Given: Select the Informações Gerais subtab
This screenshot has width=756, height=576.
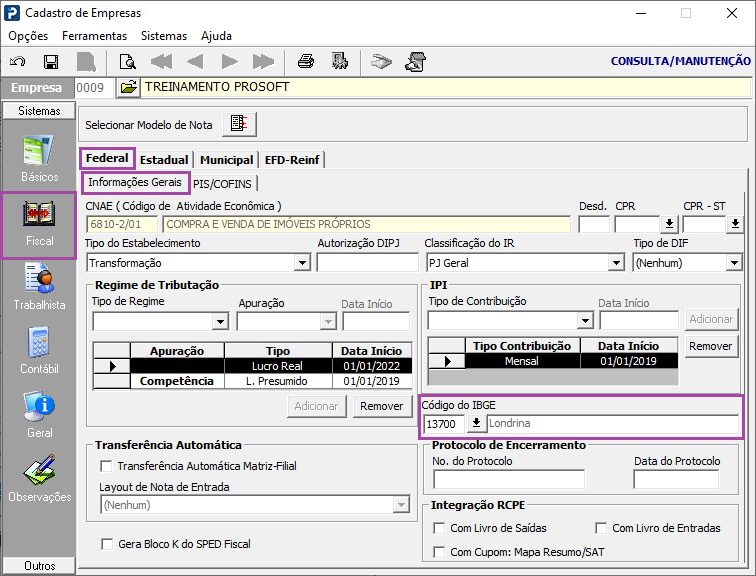Looking at the screenshot, I should pyautogui.click(x=135, y=182).
